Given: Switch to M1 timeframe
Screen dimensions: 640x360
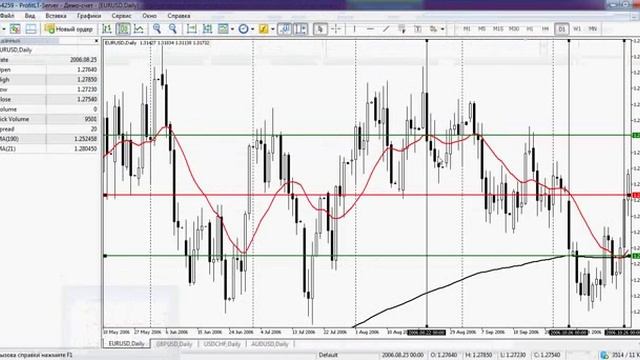Looking at the screenshot, I should [467, 29].
